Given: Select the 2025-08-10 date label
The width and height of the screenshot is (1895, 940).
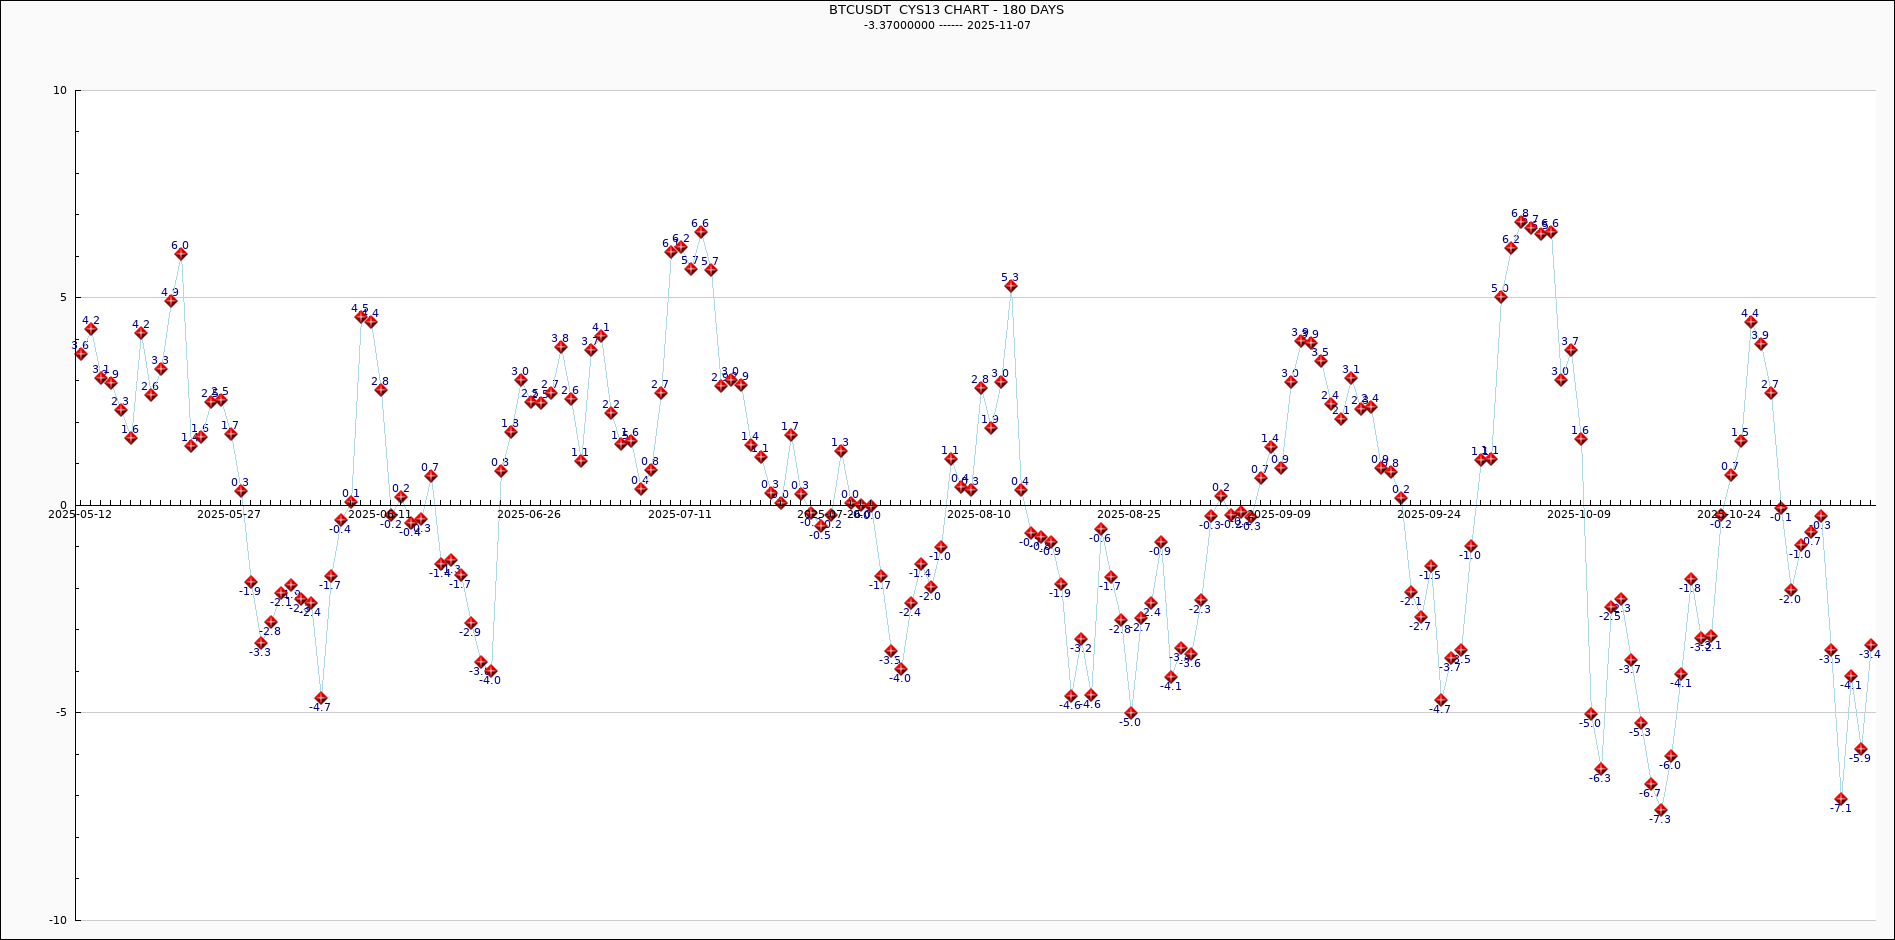Looking at the screenshot, I should coord(979,514).
